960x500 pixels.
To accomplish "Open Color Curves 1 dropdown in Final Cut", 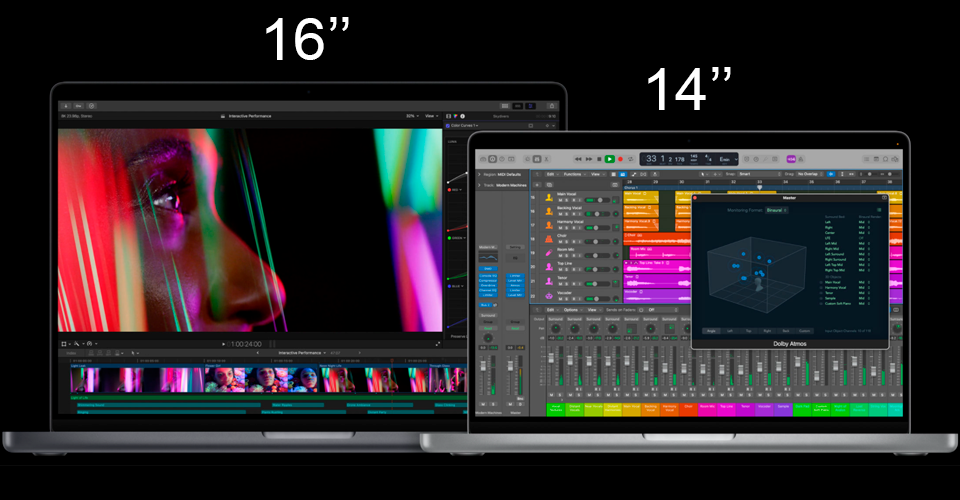I will pos(465,125).
